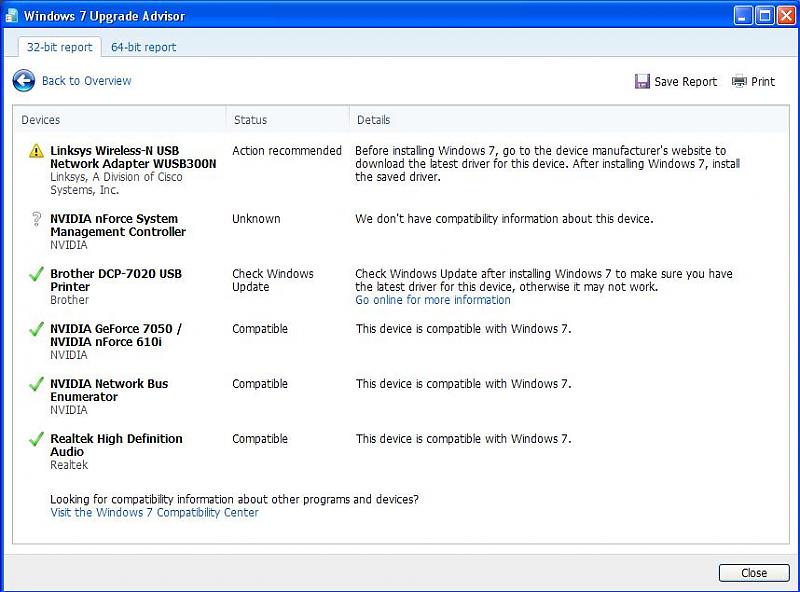This screenshot has height=592, width=800.
Task: Click the green checkmark beside NVIDIA Network Bus
Action: point(36,384)
